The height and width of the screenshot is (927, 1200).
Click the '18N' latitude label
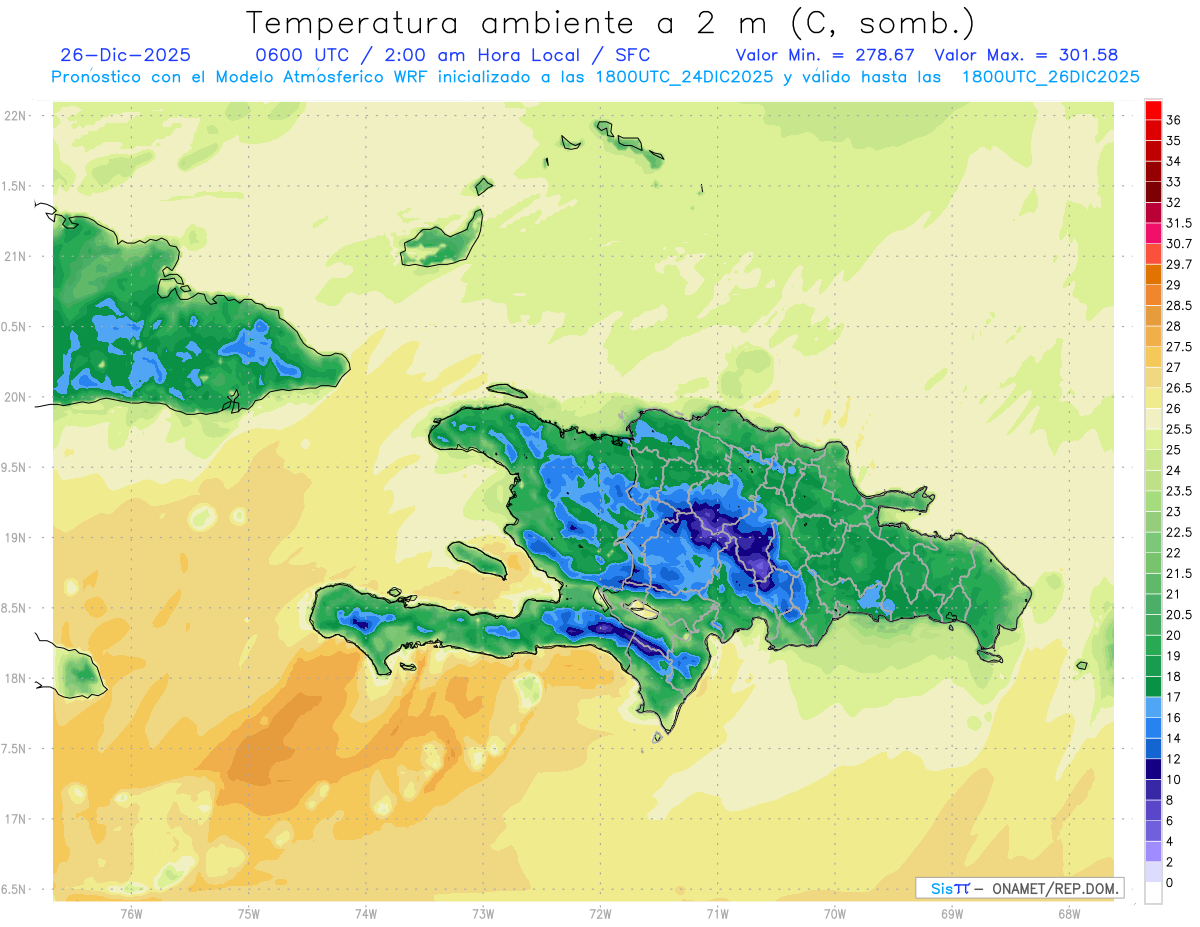pyautogui.click(x=15, y=678)
